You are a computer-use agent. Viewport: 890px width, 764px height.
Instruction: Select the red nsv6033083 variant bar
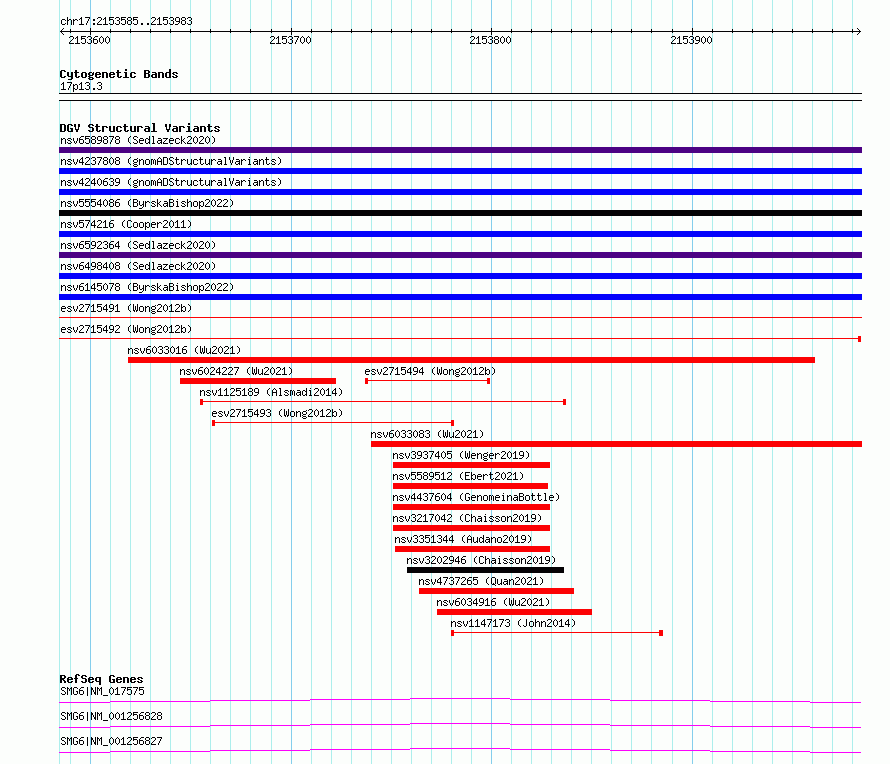click(616, 444)
